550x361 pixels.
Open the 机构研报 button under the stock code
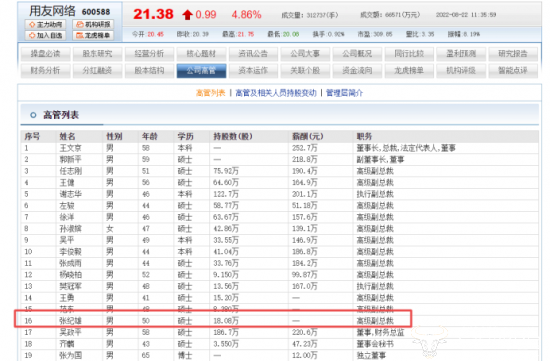pos(93,24)
